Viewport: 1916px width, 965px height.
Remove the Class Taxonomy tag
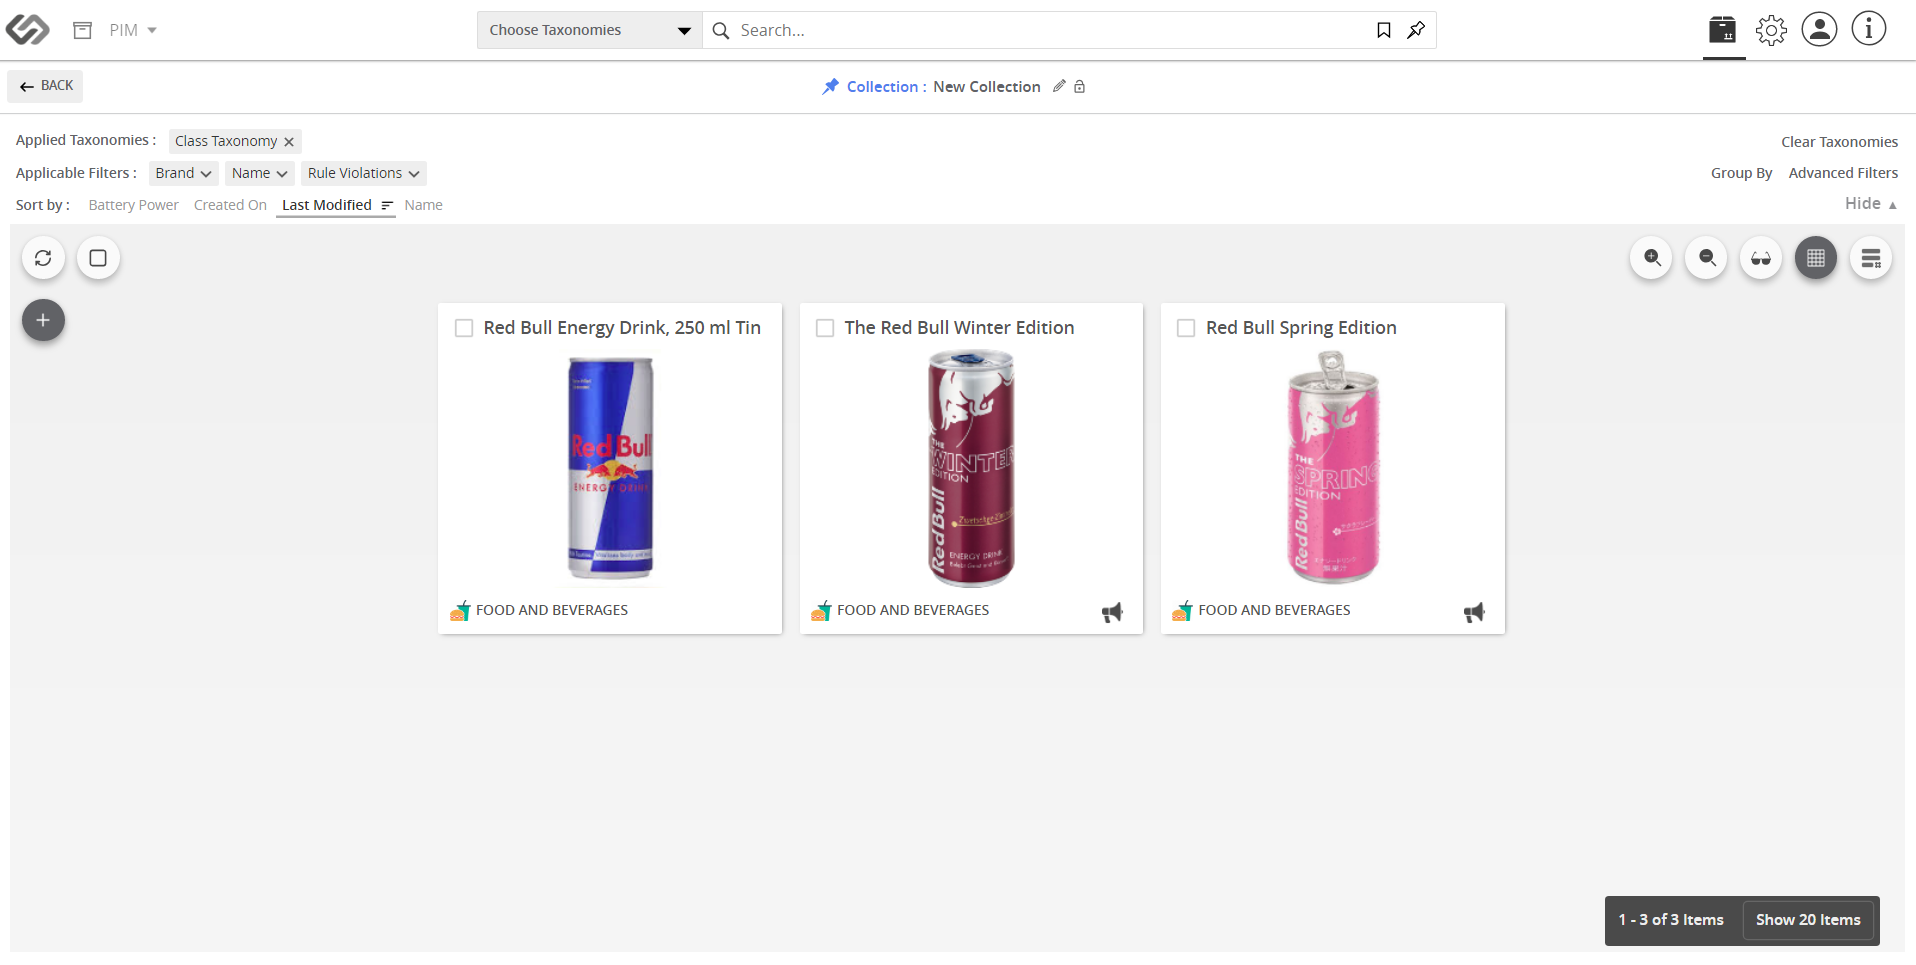pos(289,142)
